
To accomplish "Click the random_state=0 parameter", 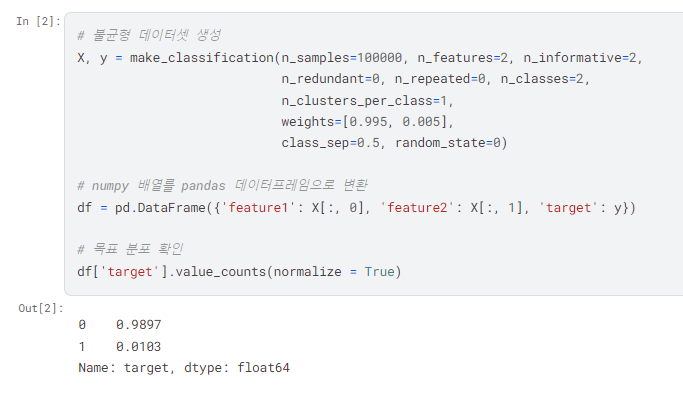I will [451, 143].
